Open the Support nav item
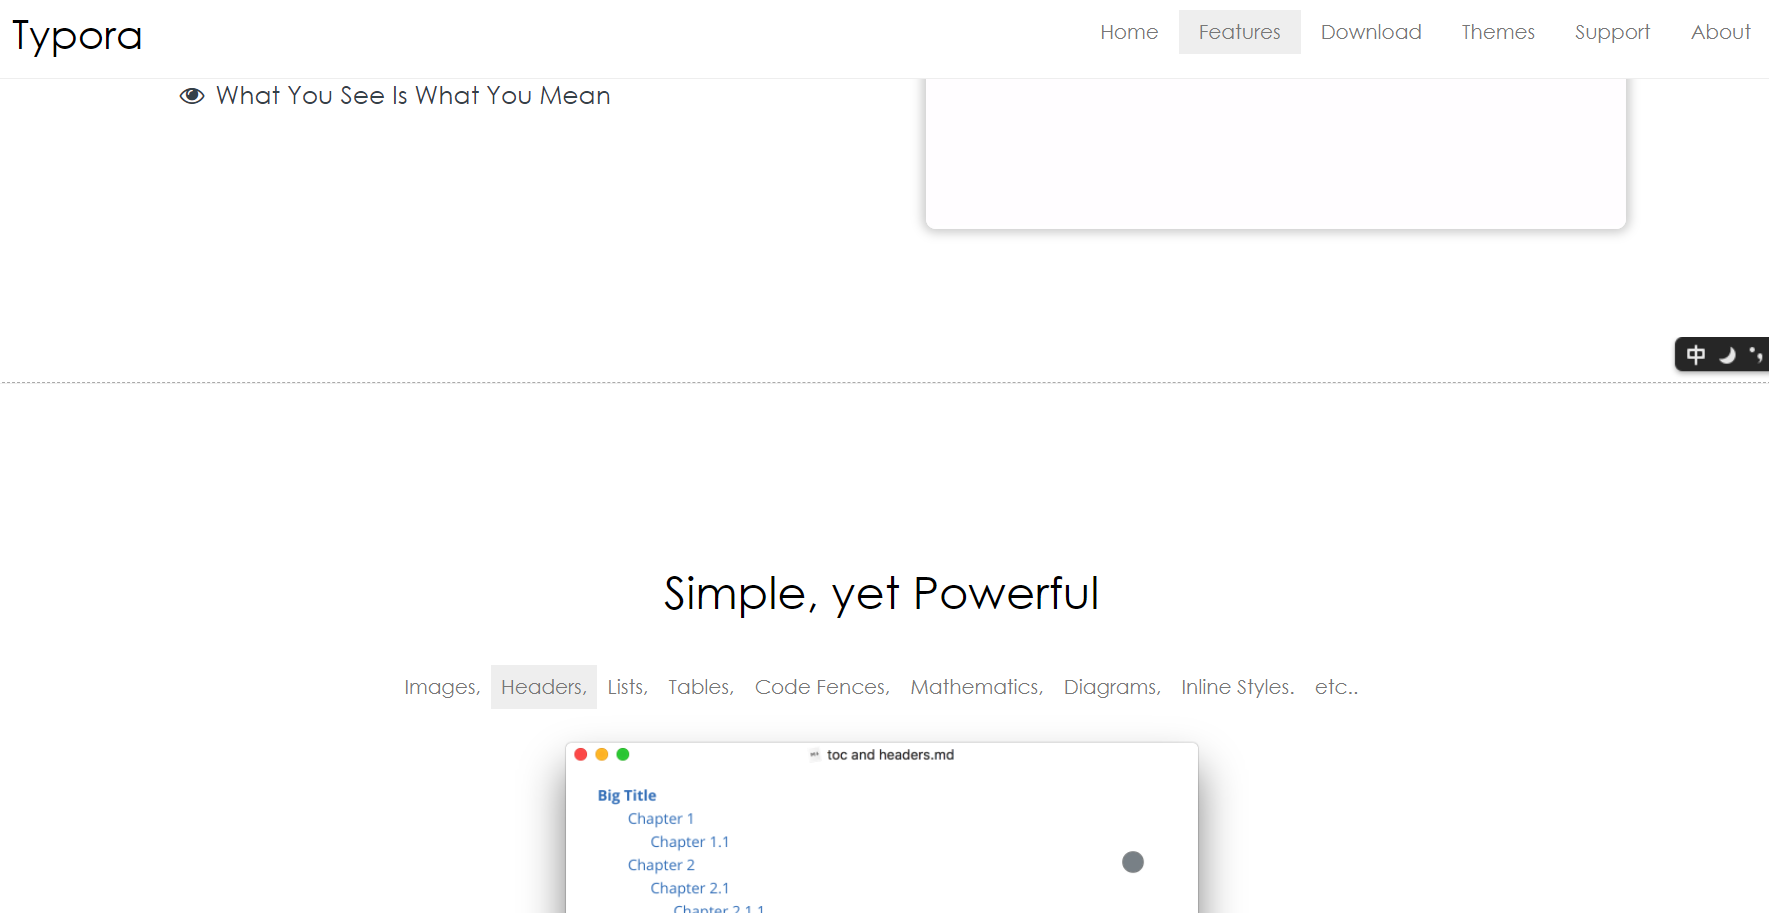 pos(1612,32)
